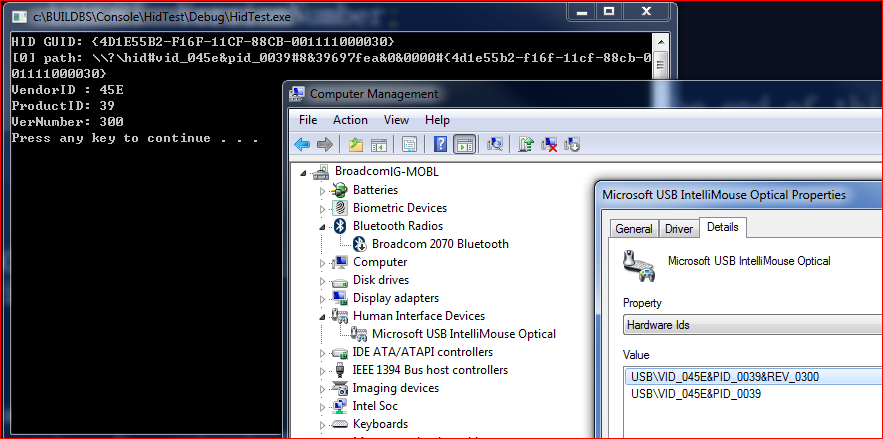Click the Batteries category icon
Image resolution: width=883 pixels, height=439 pixels.
pos(340,190)
